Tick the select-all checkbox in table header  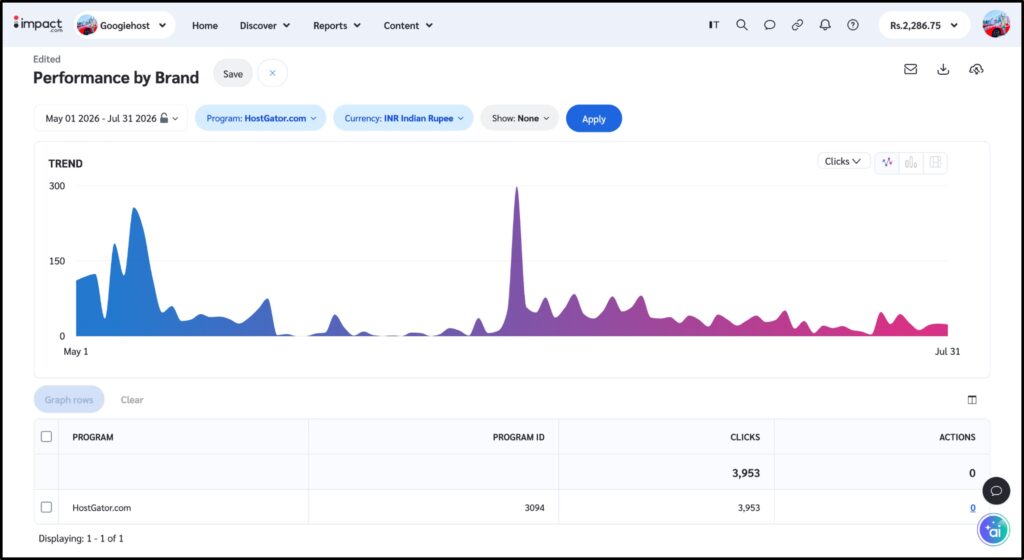[46, 437]
